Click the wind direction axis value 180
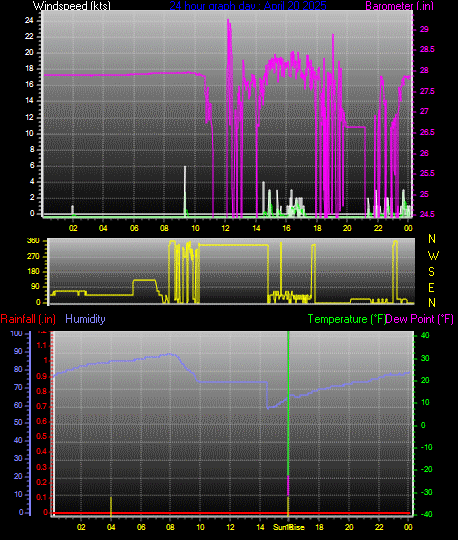The image size is (458, 540). [x=33, y=271]
